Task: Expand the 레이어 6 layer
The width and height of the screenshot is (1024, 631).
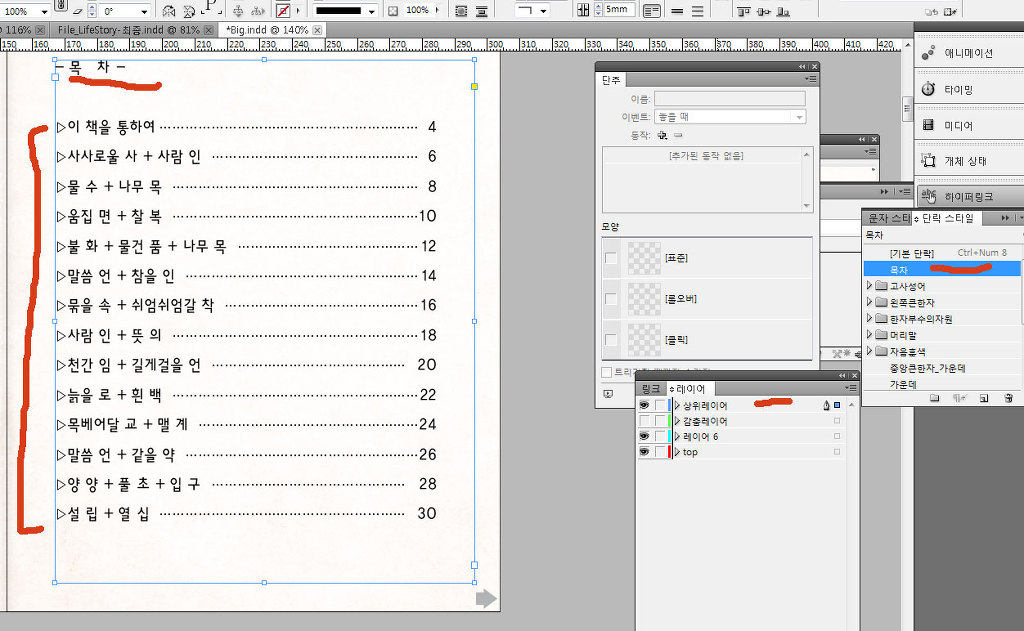Action: (677, 437)
